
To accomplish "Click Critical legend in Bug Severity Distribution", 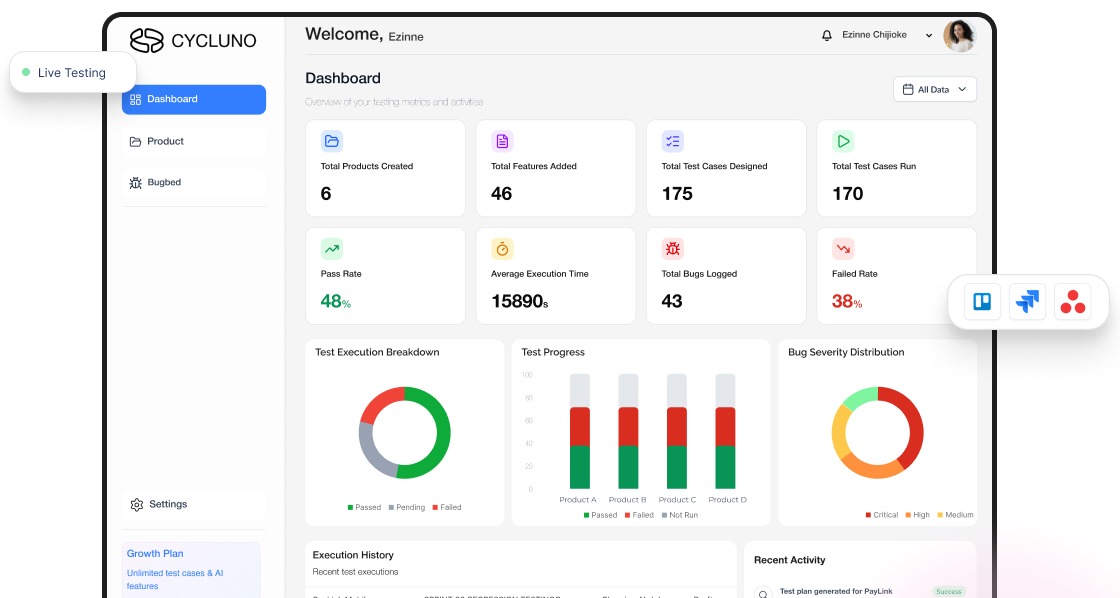I will point(881,515).
